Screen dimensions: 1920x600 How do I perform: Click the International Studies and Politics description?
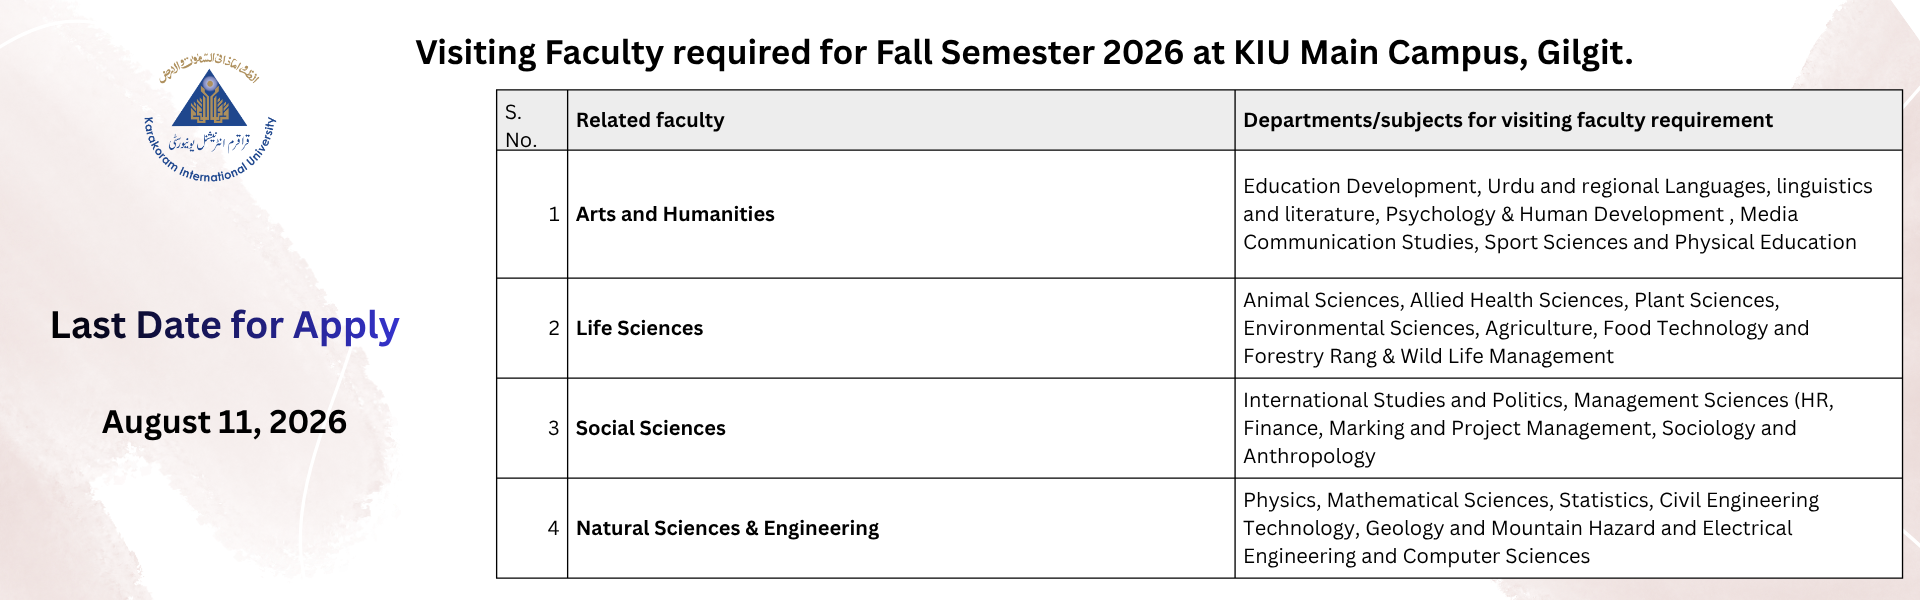pyautogui.click(x=1539, y=428)
